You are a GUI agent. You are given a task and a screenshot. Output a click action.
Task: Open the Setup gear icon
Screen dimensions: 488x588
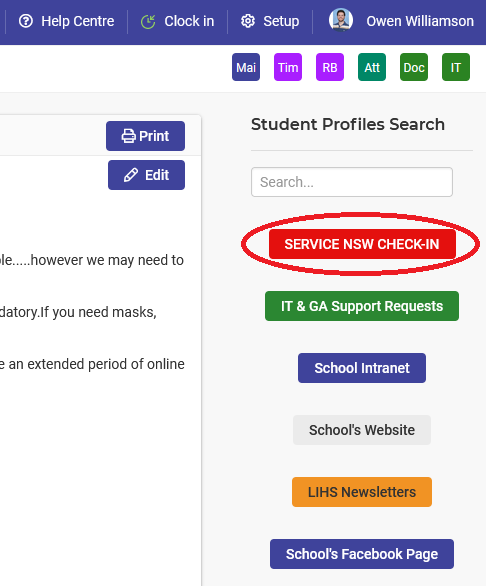[248, 21]
